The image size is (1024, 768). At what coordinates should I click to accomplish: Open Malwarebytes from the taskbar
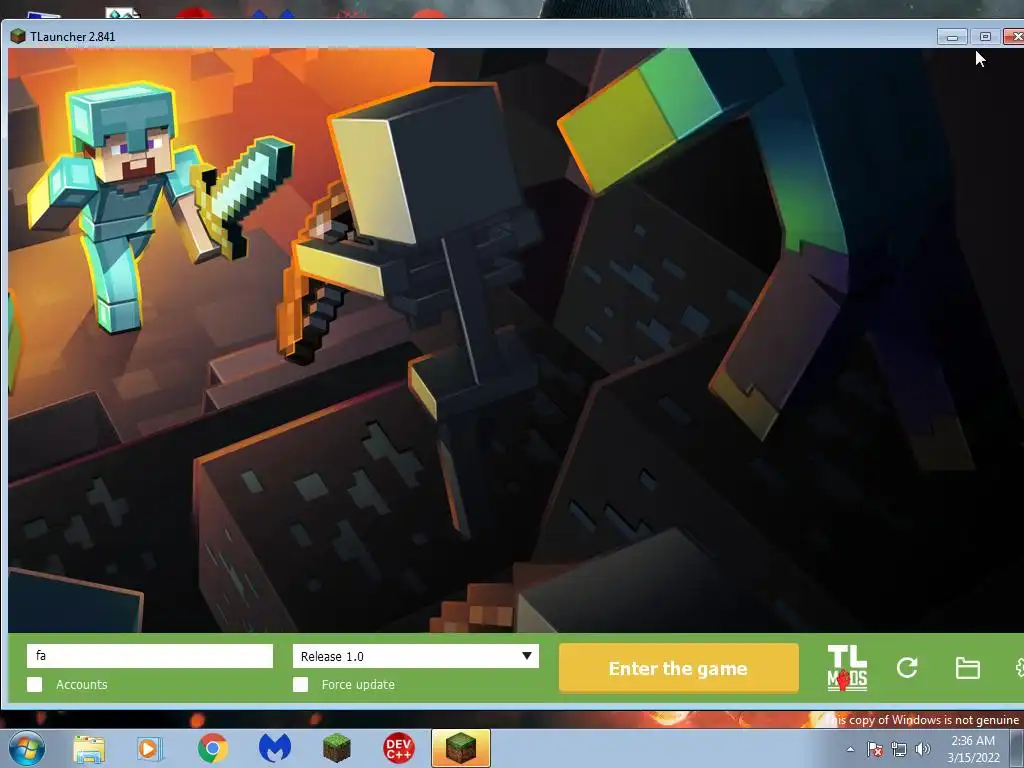click(x=275, y=748)
